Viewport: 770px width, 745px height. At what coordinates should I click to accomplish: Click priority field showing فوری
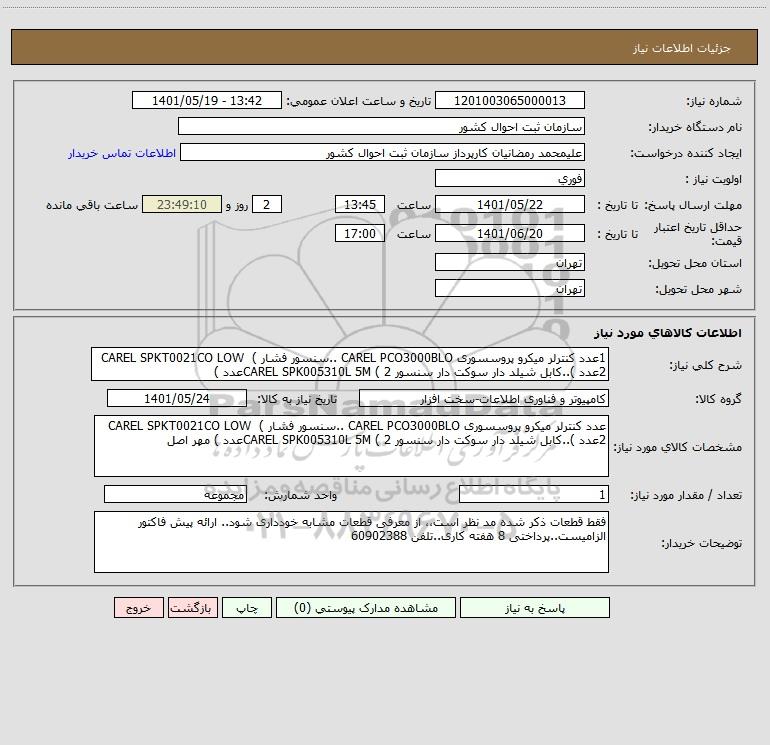pos(510,178)
